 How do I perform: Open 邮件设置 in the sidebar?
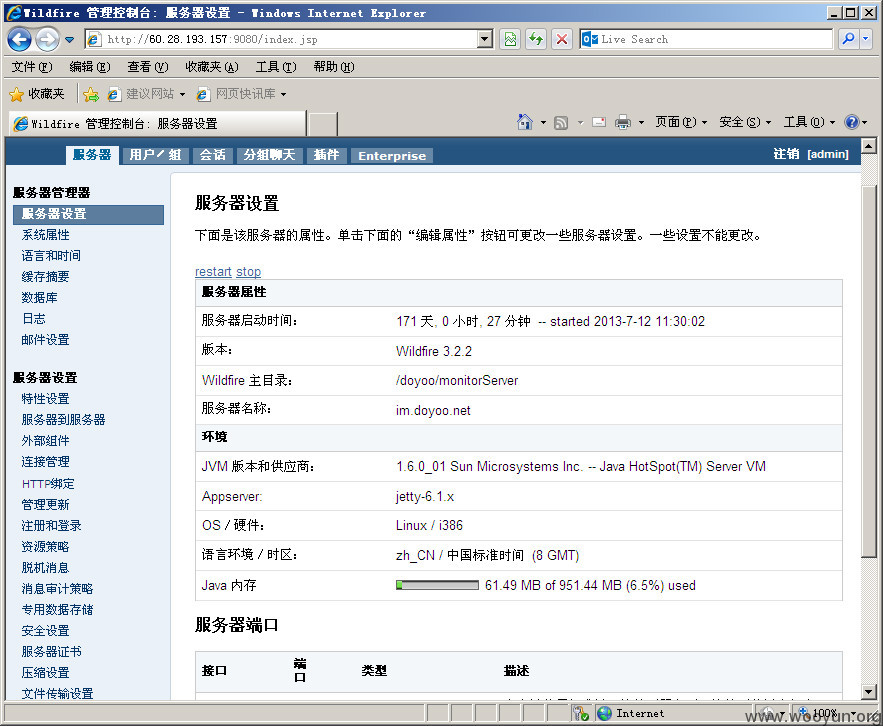(46, 340)
